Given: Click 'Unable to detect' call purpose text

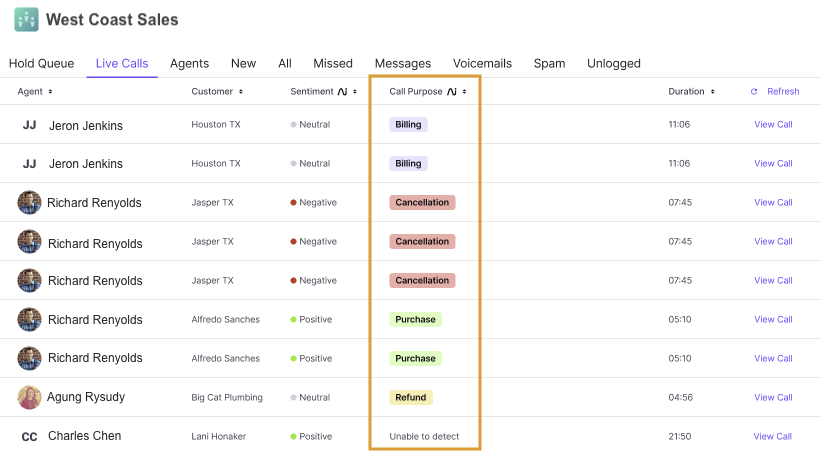Looking at the screenshot, I should click(x=424, y=436).
